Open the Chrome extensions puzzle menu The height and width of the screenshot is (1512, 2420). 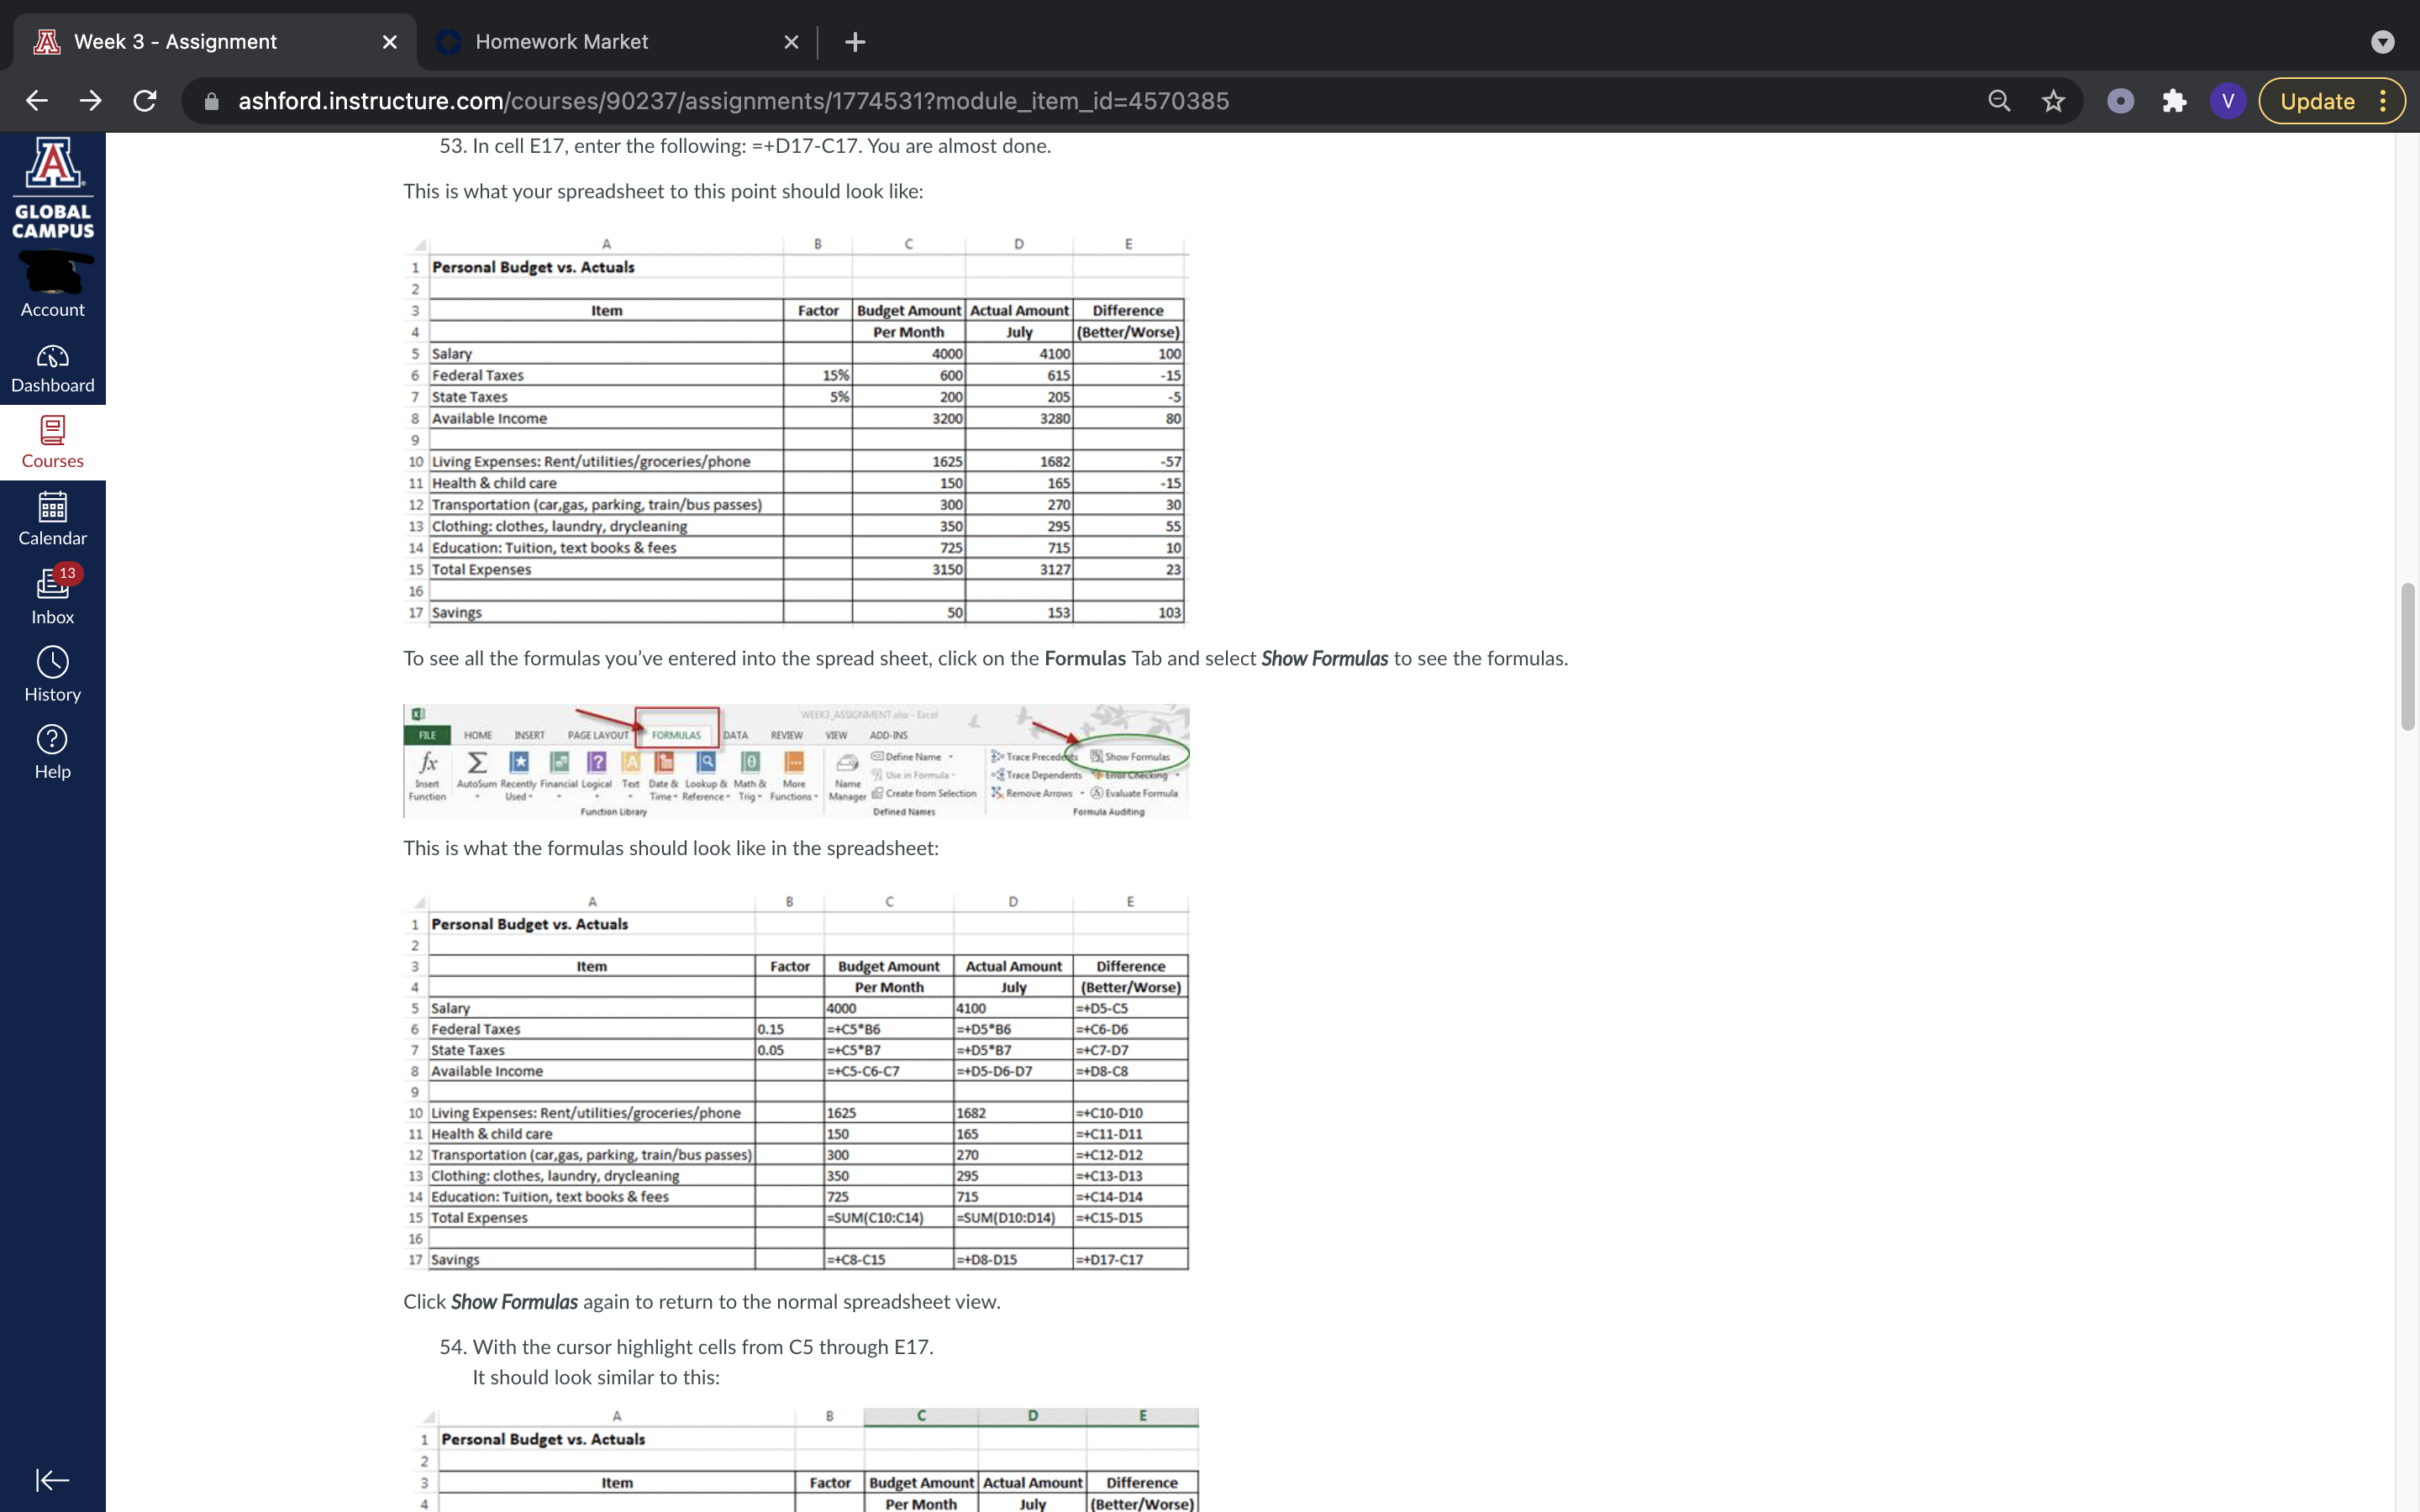click(2174, 101)
